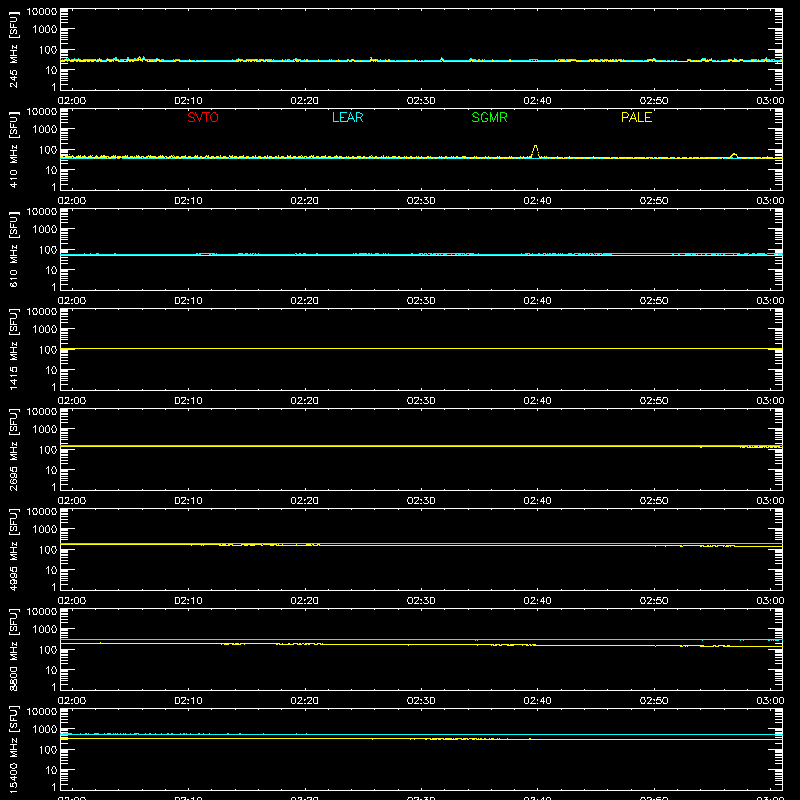Select the 410 MHz [SFU] axis title
800x800 pixels.
coord(14,150)
